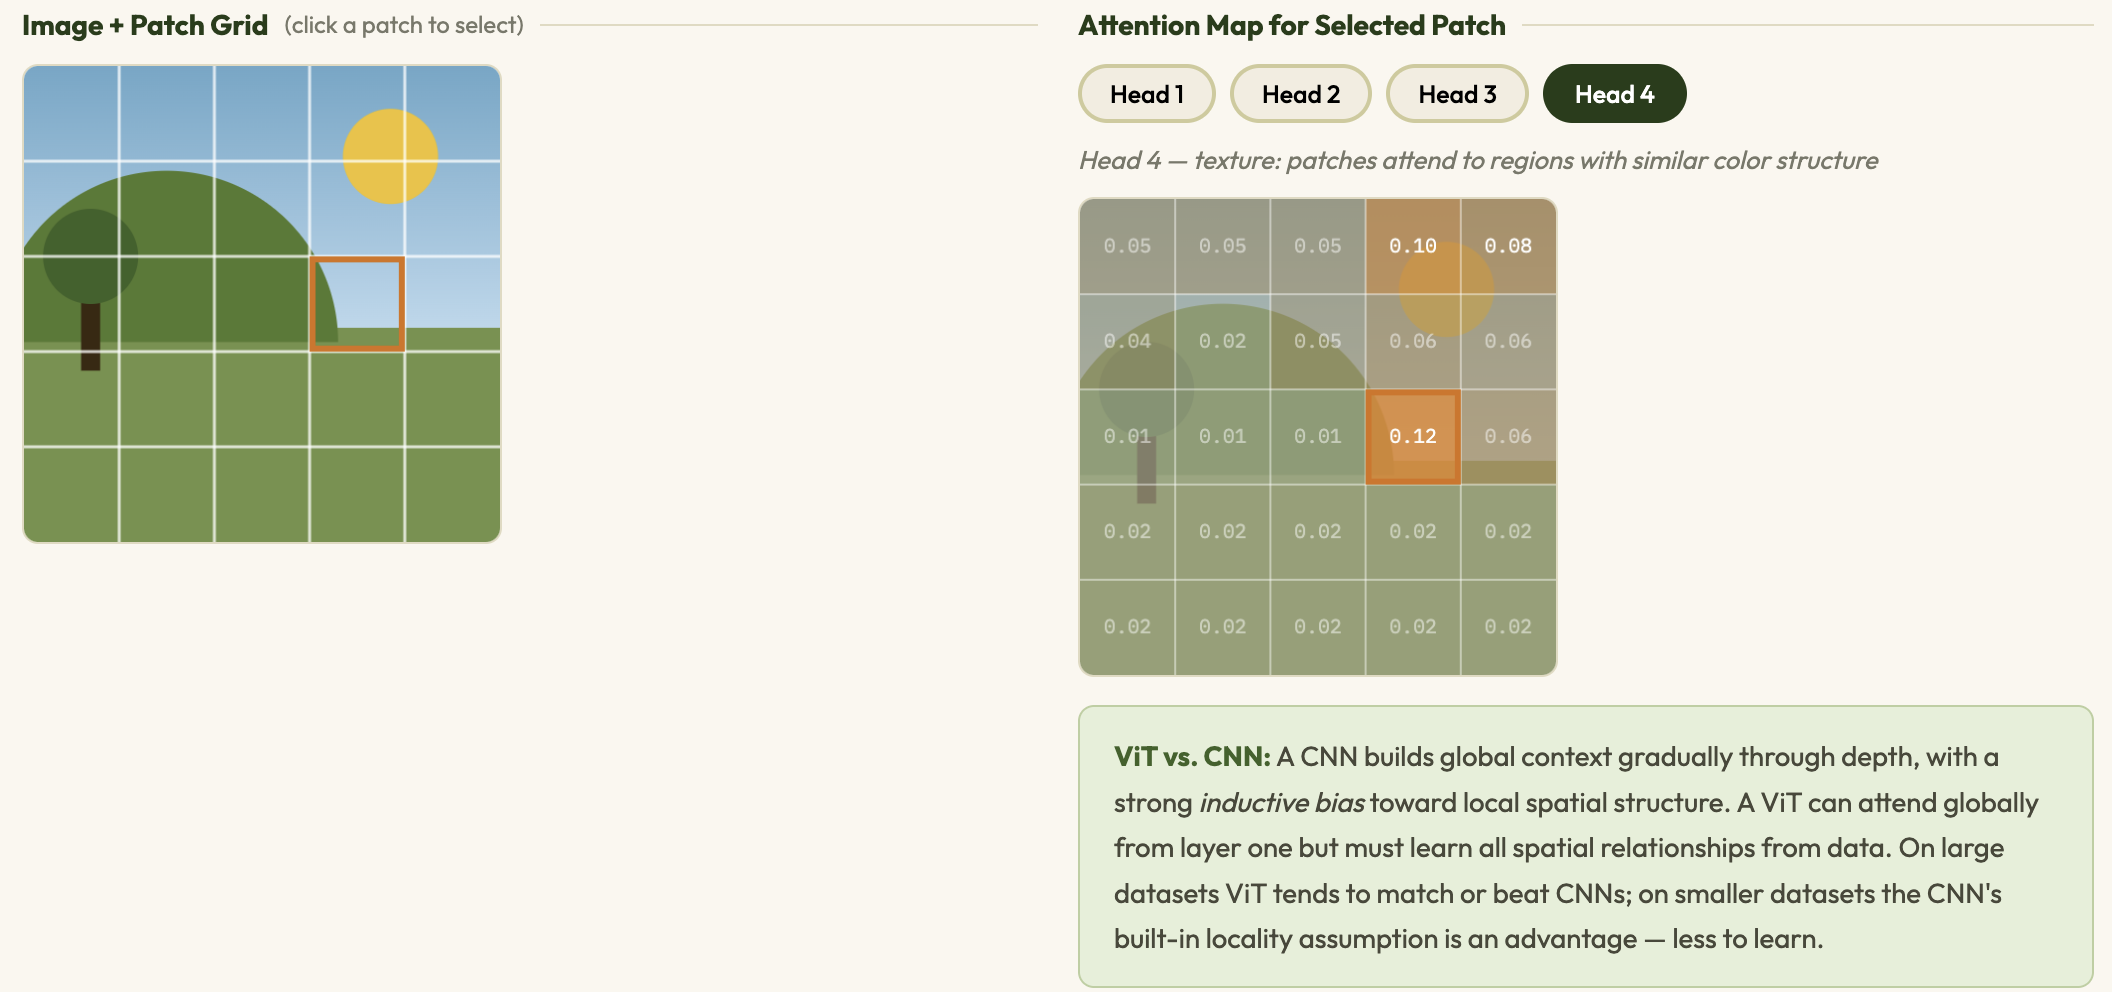Select the bottom-right patch of the image grid
This screenshot has width=2112, height=992.
pyautogui.click(x=453, y=495)
